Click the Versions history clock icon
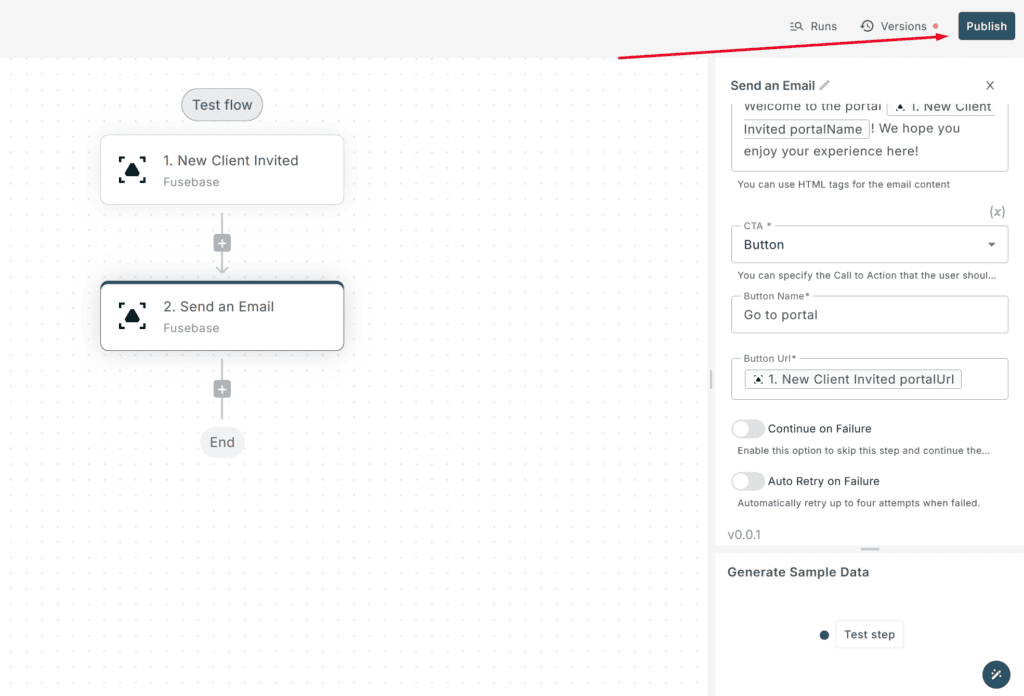The height and width of the screenshot is (696, 1024). click(867, 26)
